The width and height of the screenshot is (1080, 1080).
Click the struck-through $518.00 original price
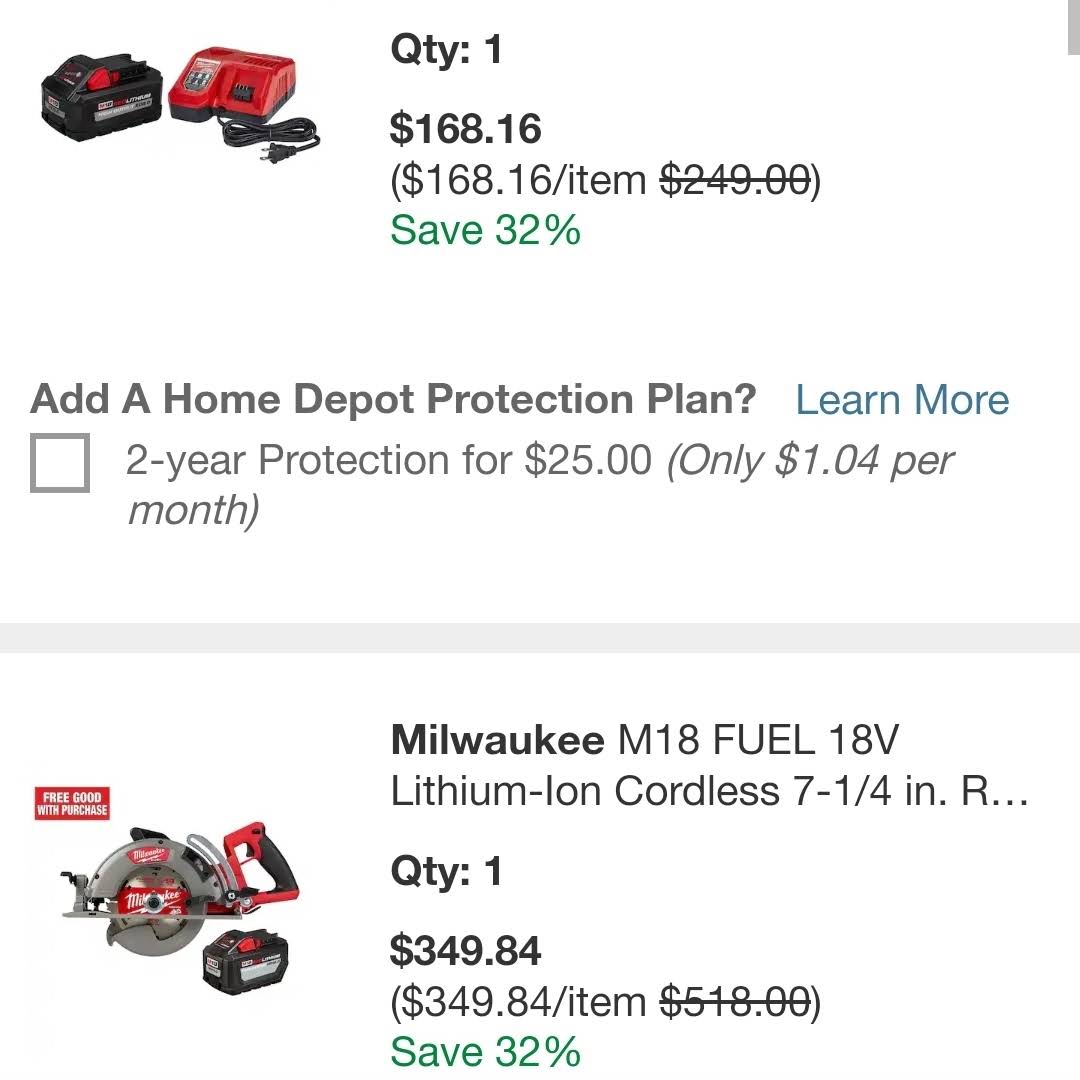click(x=735, y=1001)
